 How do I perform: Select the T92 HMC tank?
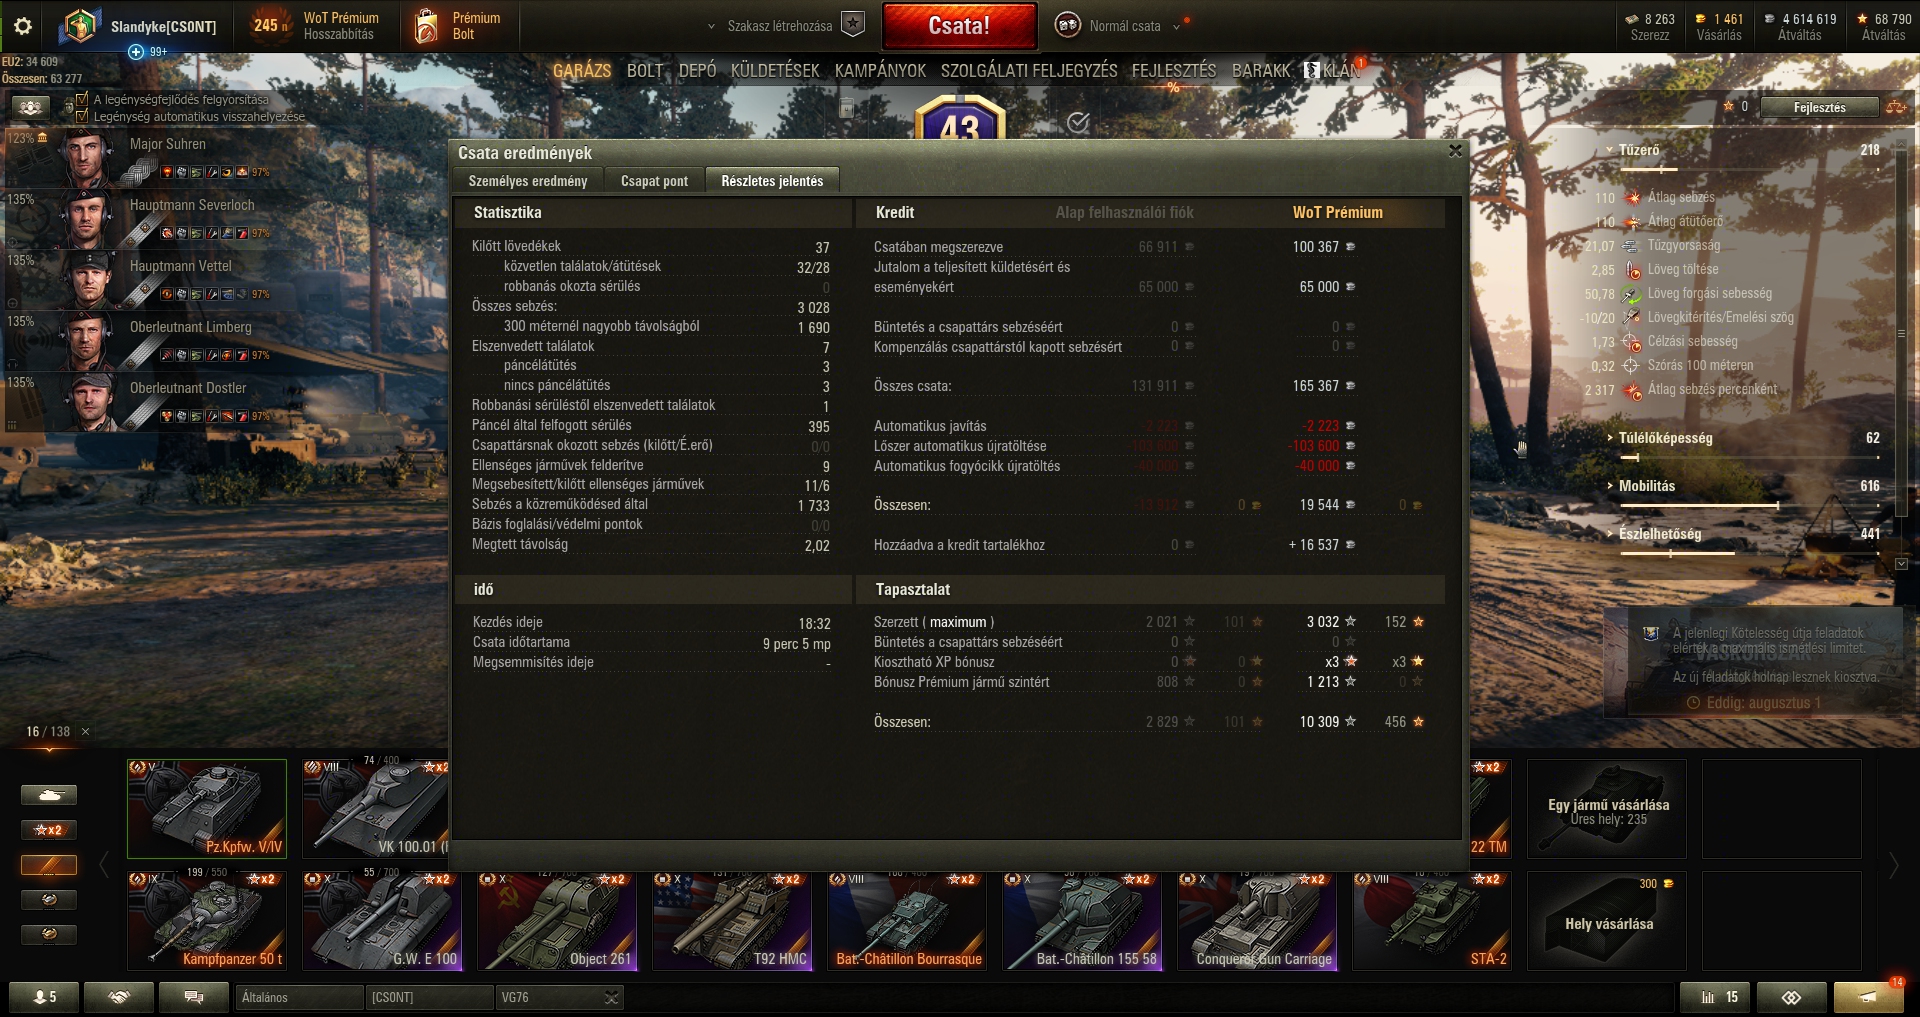[x=732, y=920]
